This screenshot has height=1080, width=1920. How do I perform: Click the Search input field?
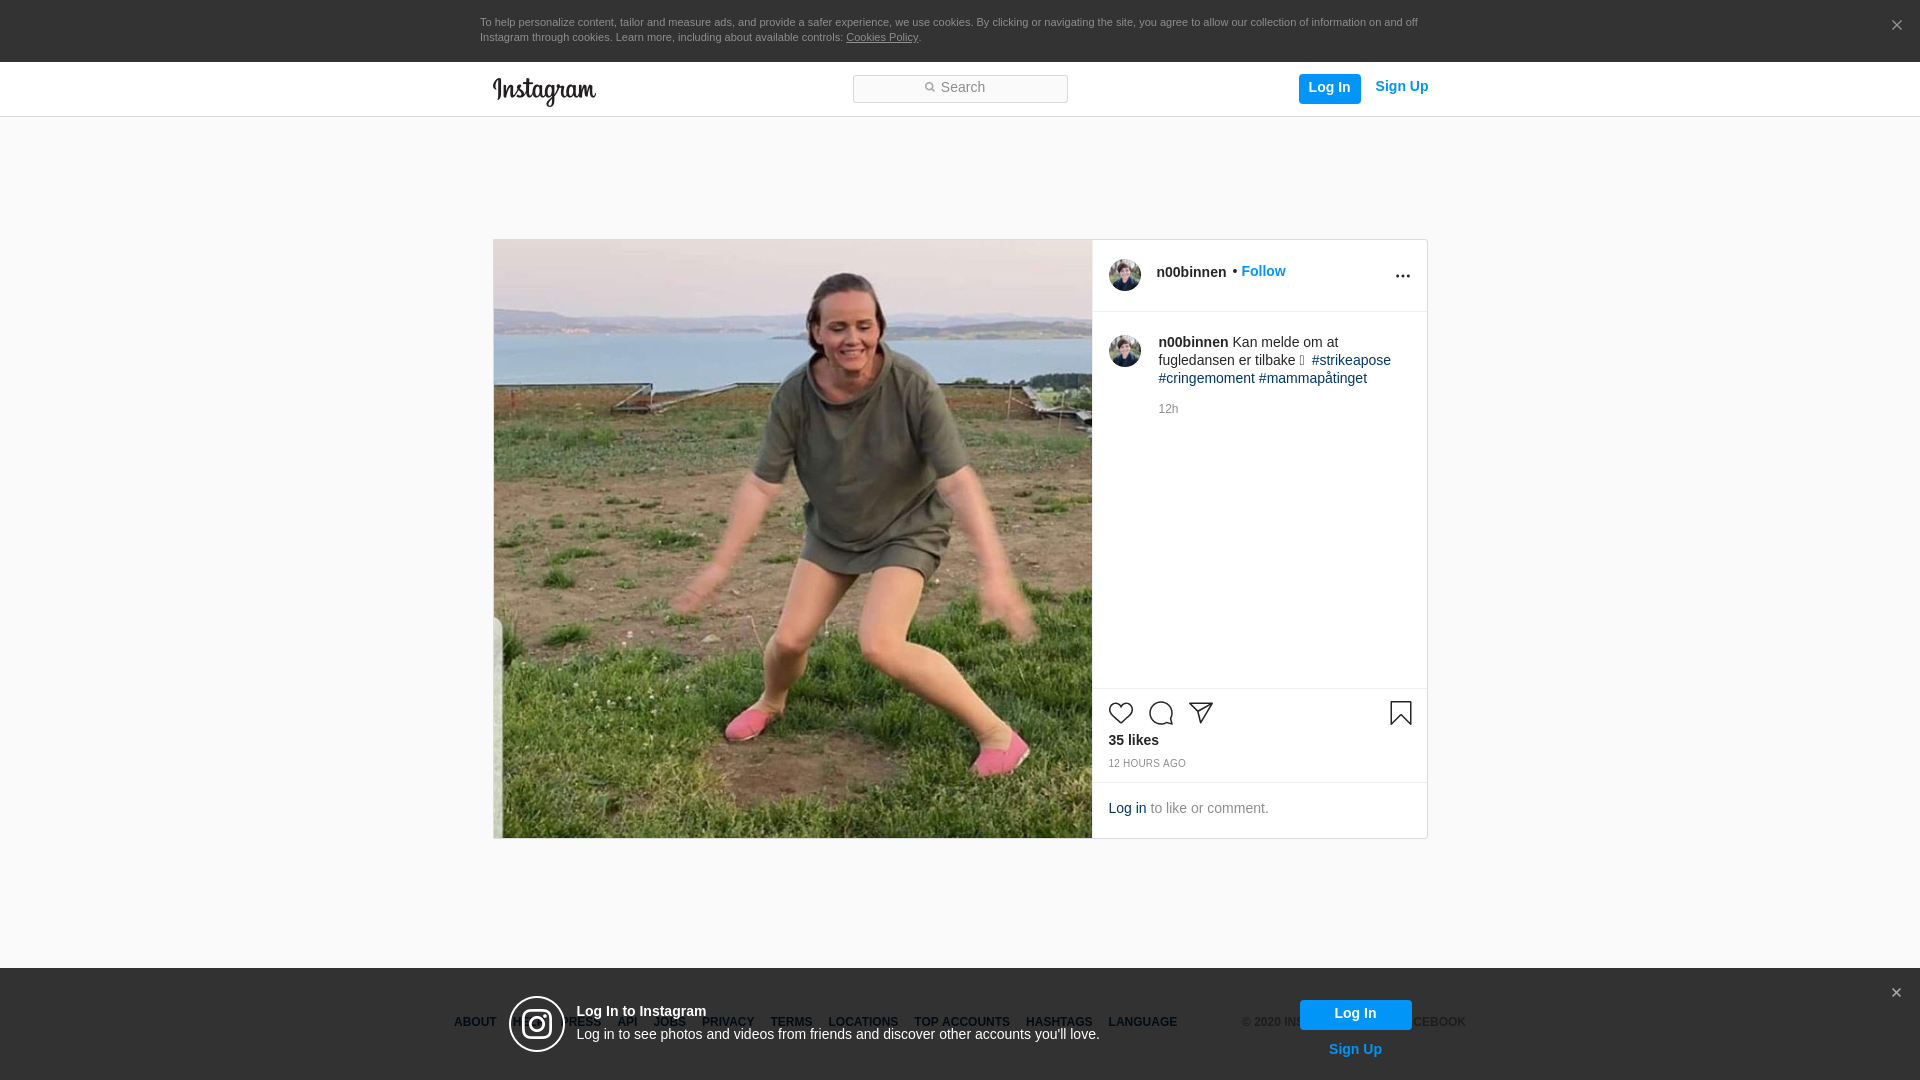(x=960, y=88)
